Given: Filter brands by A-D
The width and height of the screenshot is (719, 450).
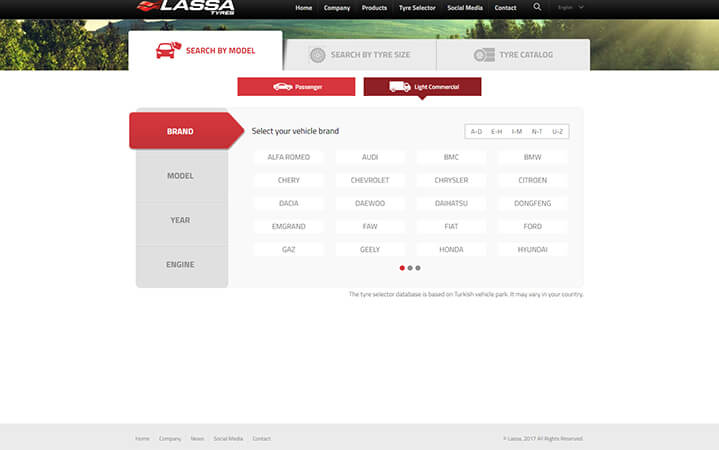Looking at the screenshot, I should pyautogui.click(x=476, y=132).
